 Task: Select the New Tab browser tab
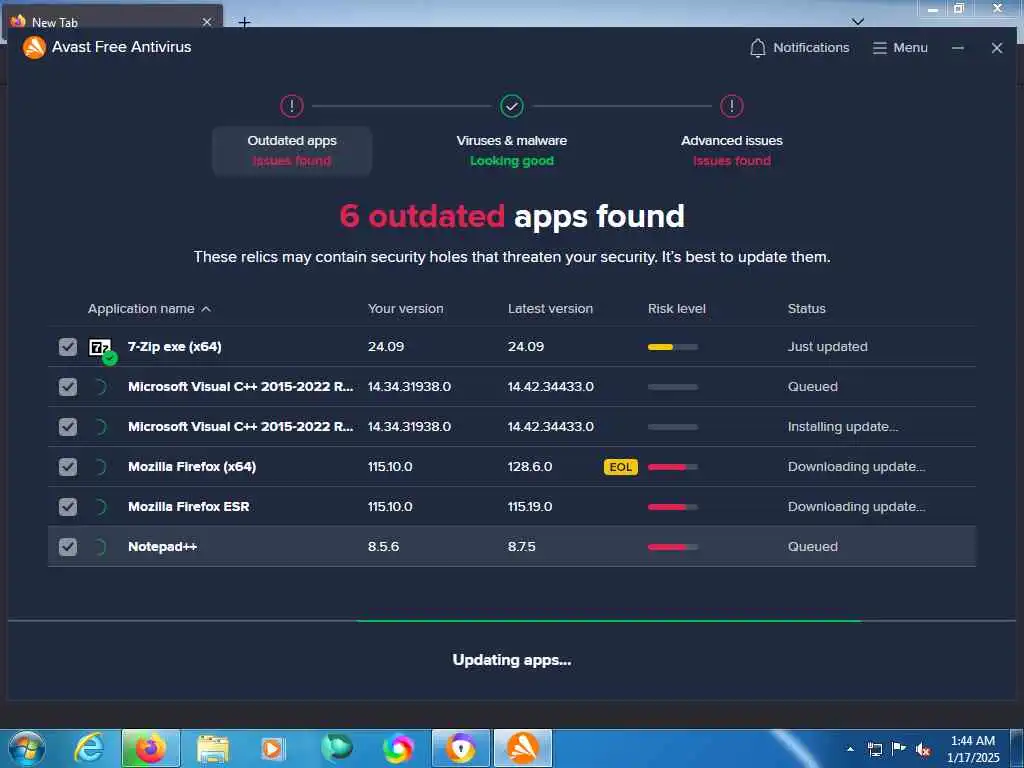tap(112, 21)
